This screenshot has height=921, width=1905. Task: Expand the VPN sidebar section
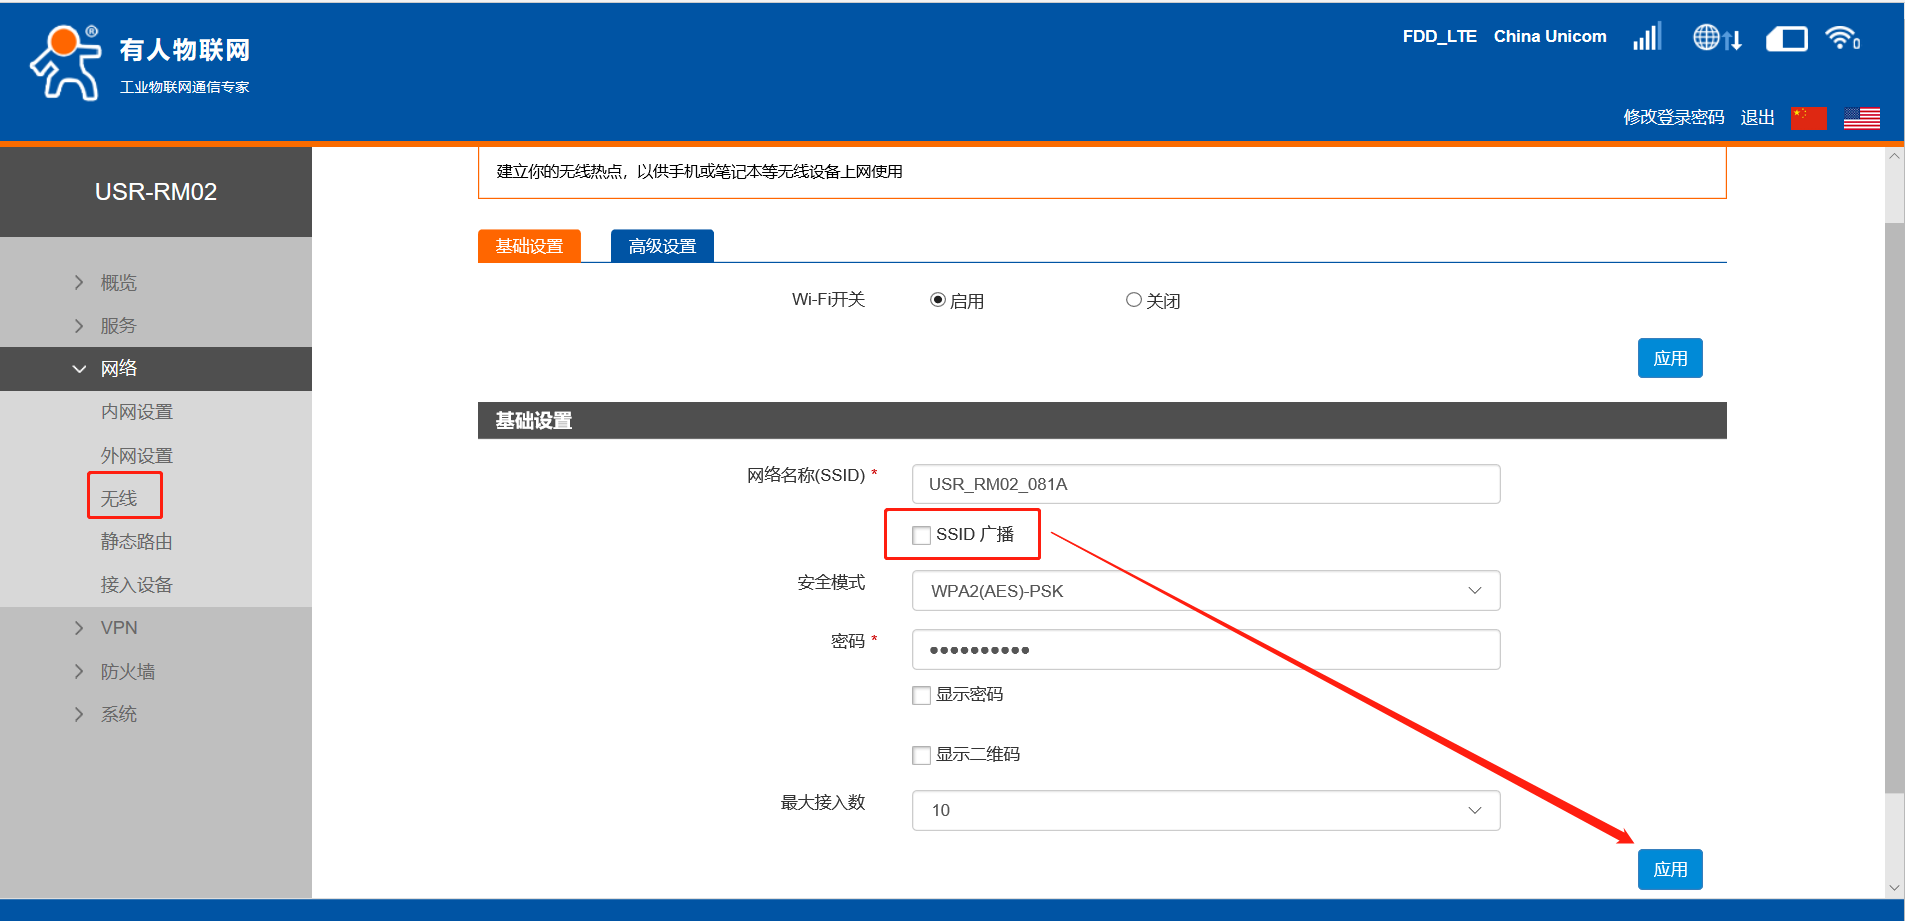pos(119,628)
